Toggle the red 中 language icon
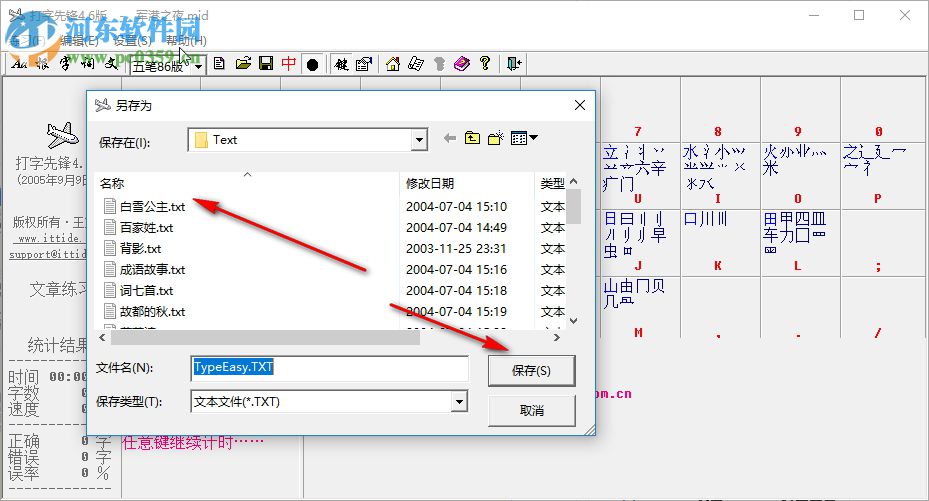The width and height of the screenshot is (929, 501). tap(289, 63)
